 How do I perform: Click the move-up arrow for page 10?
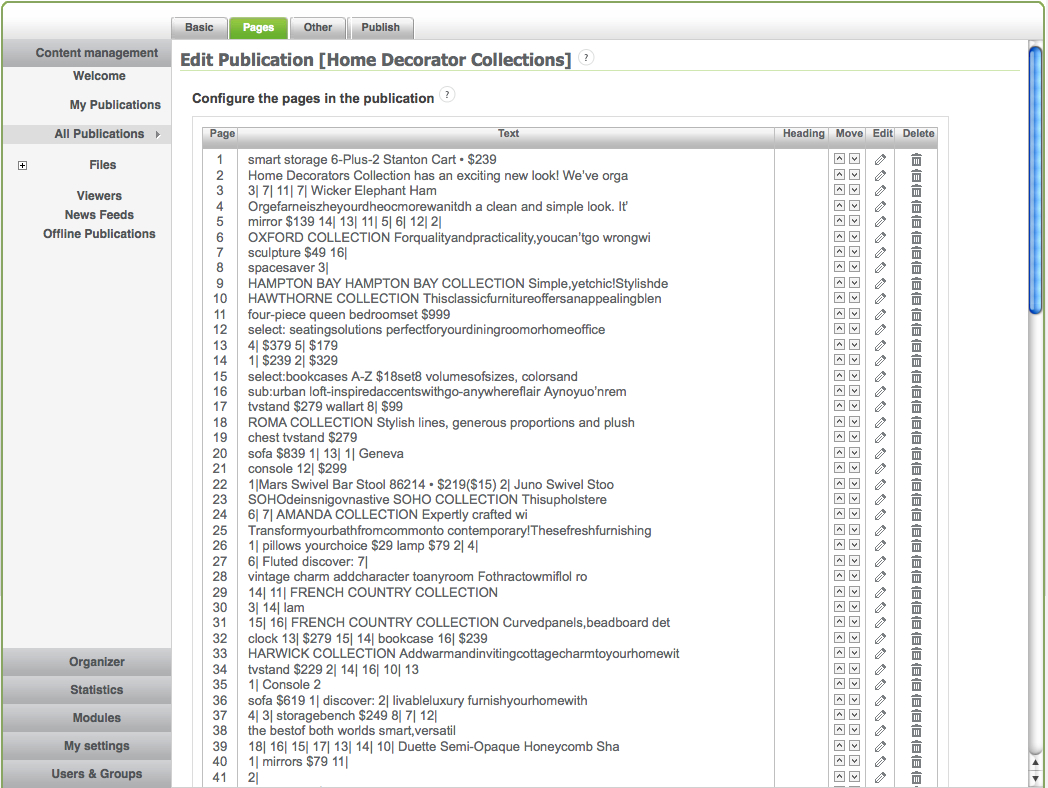[x=840, y=299]
